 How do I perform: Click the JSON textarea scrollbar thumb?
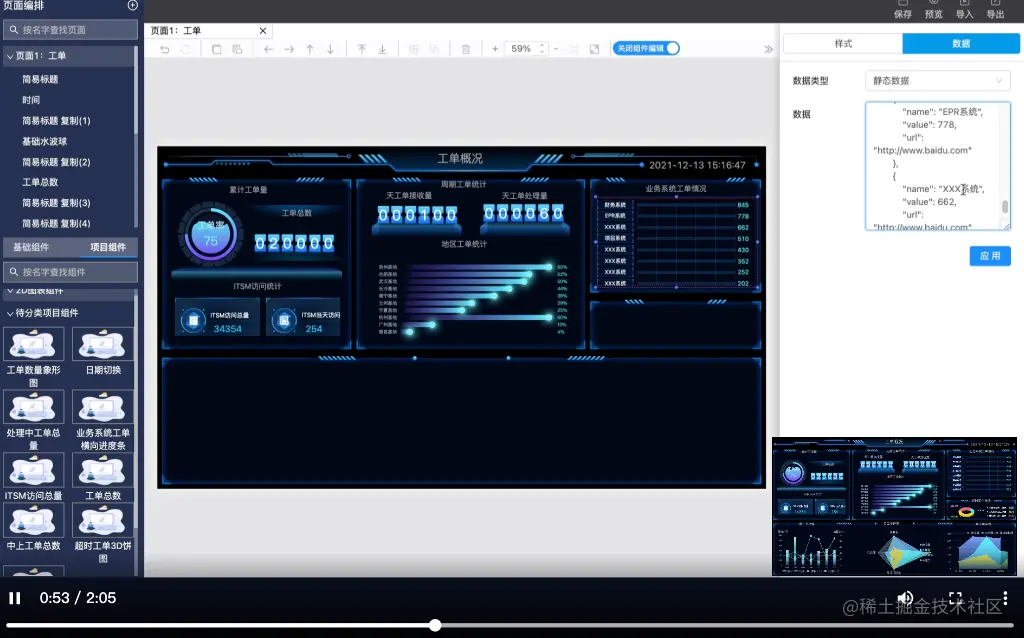tap(1004, 206)
